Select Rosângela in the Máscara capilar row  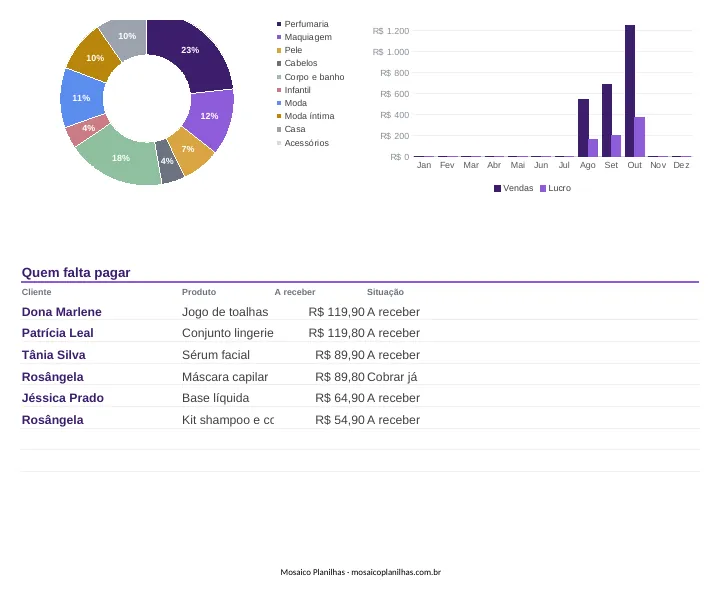52,377
